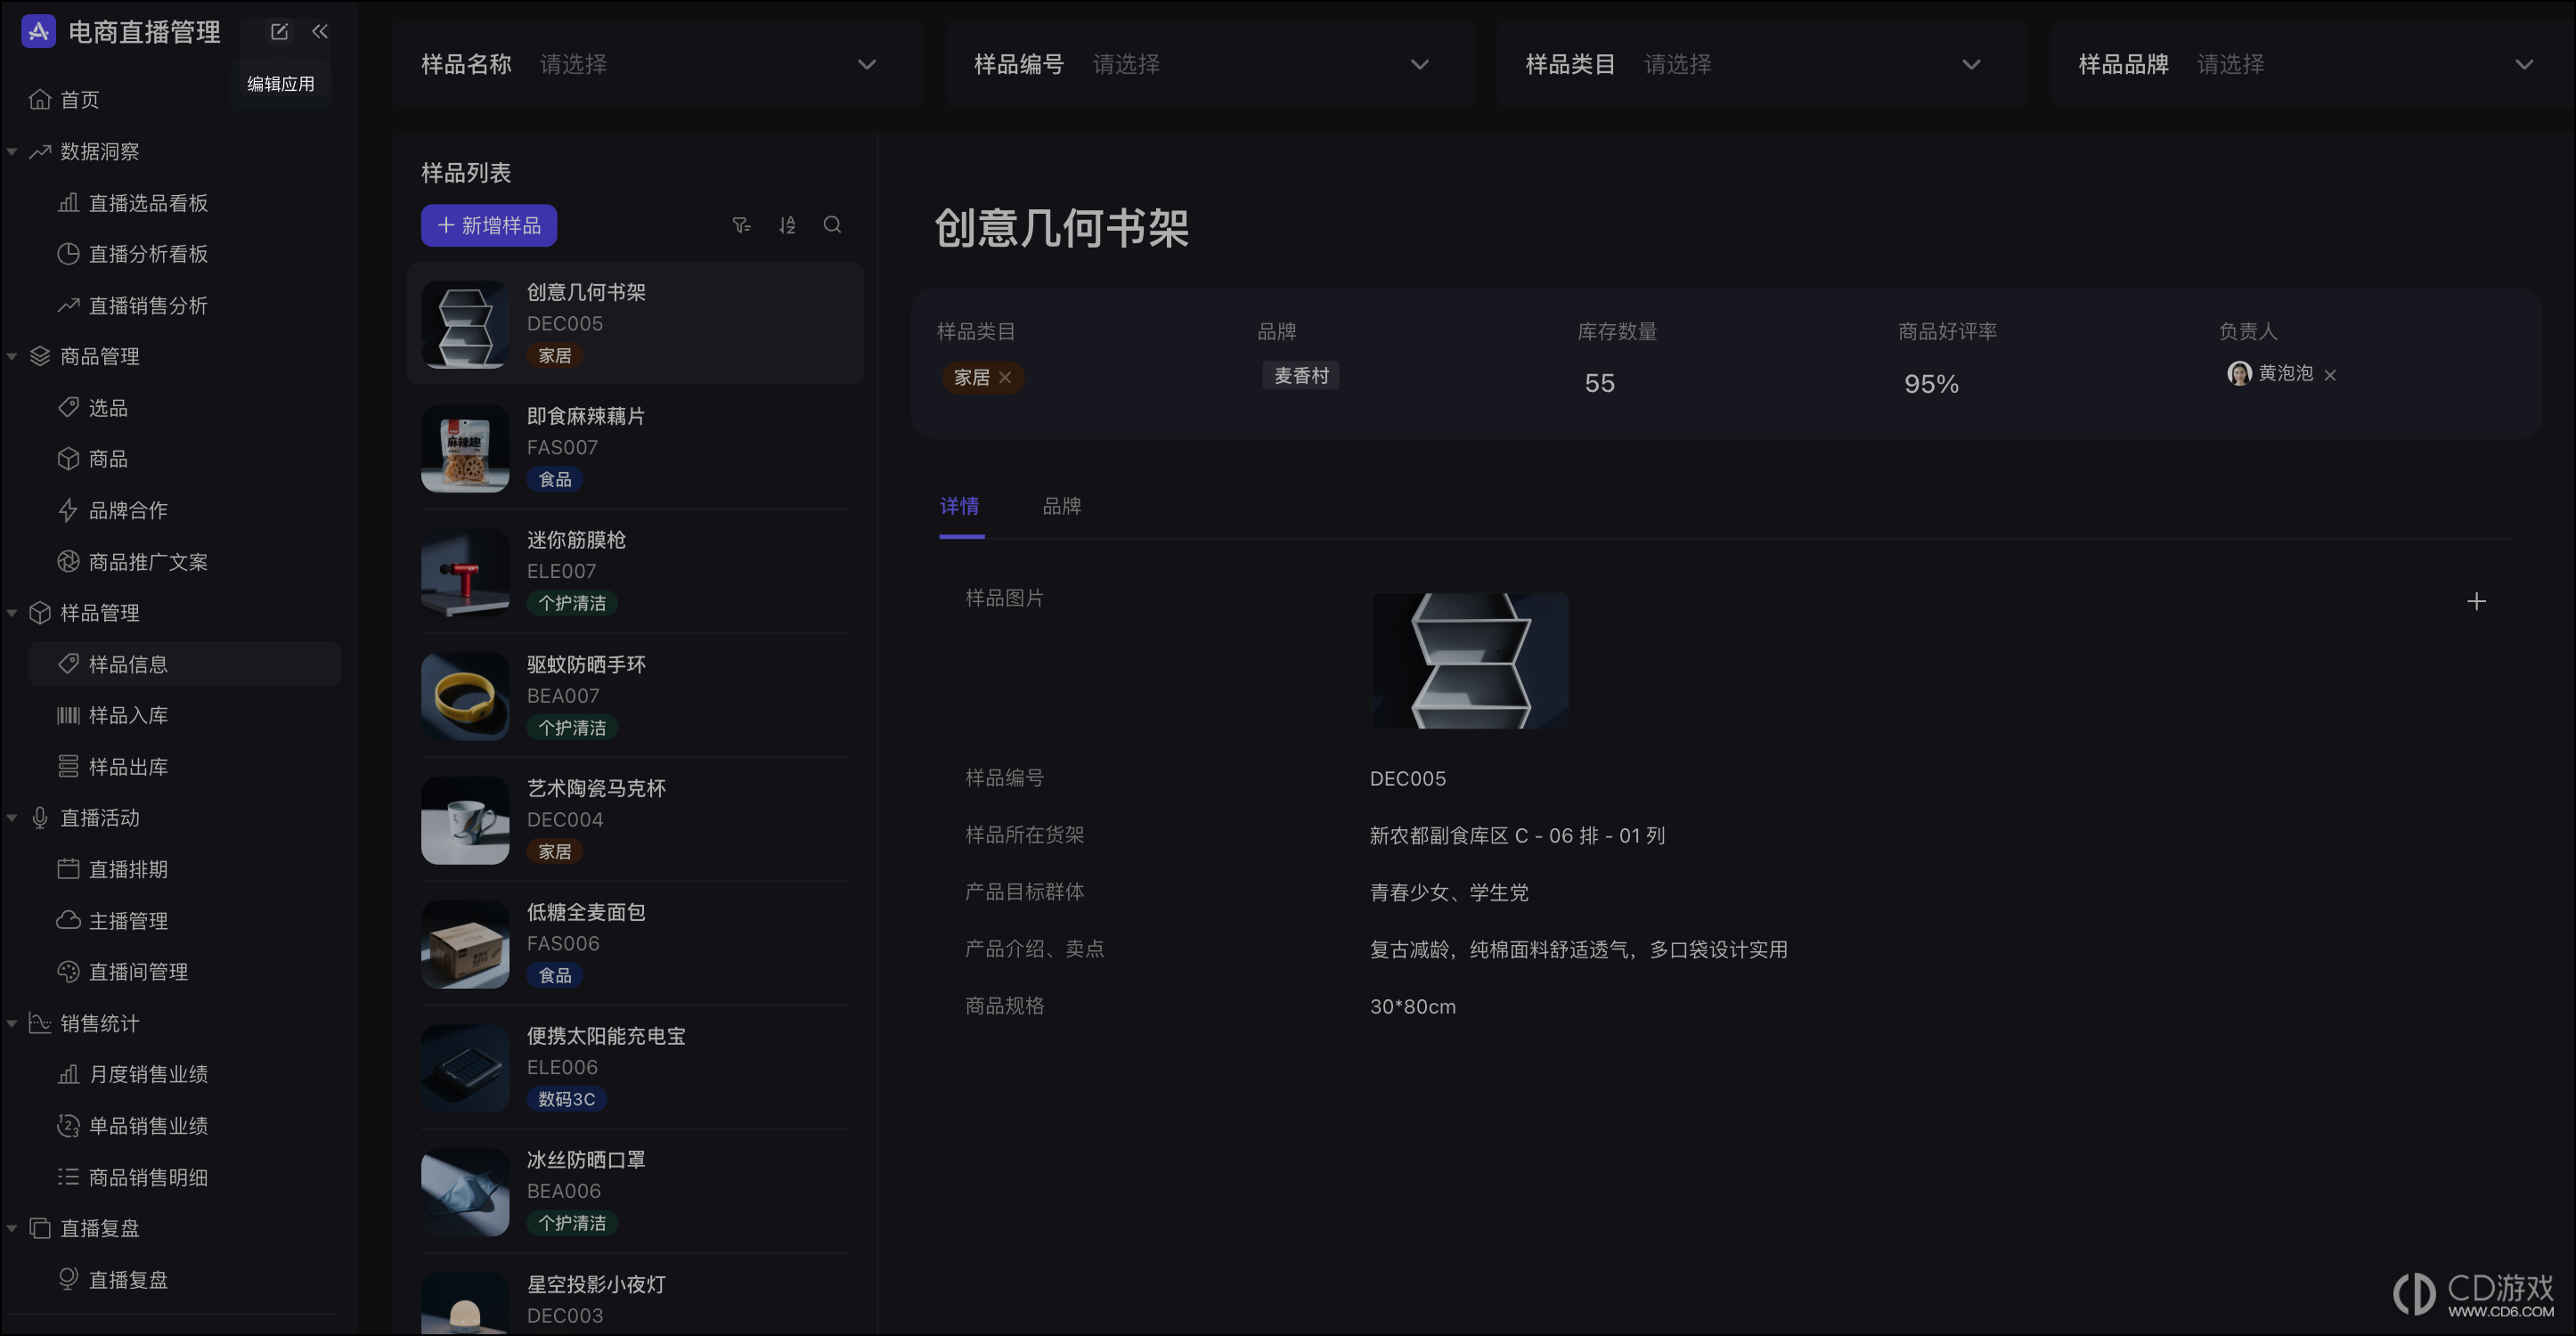
Task: Open the filter icon in sample list
Action: [741, 225]
